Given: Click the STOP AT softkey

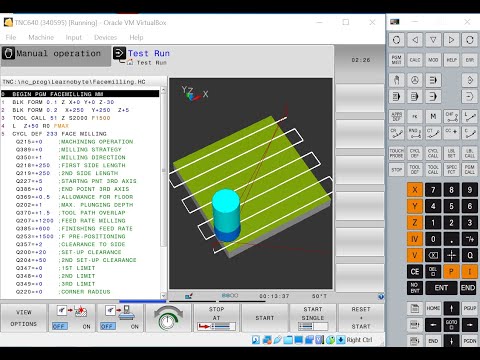Looking at the screenshot, I should click(x=216, y=318).
